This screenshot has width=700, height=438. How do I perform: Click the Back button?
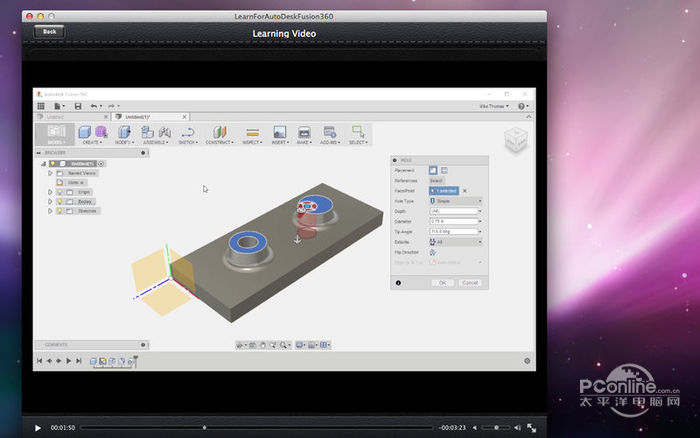coord(48,32)
